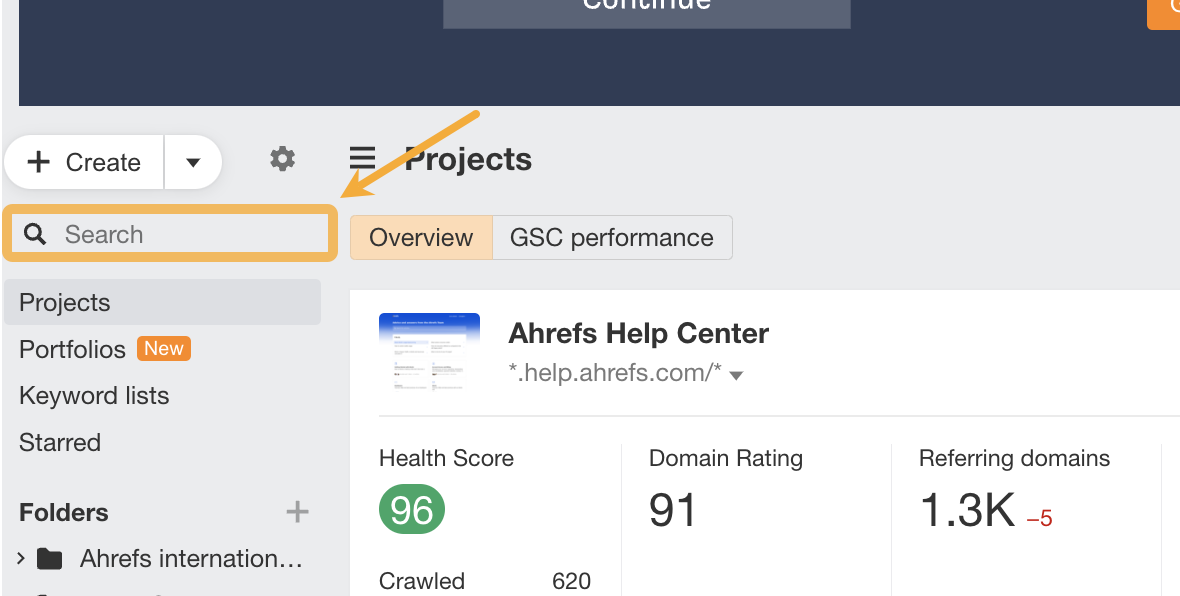This screenshot has width=1180, height=596.
Task: Expand the Ahrefs international folder chevron
Action: (21, 558)
